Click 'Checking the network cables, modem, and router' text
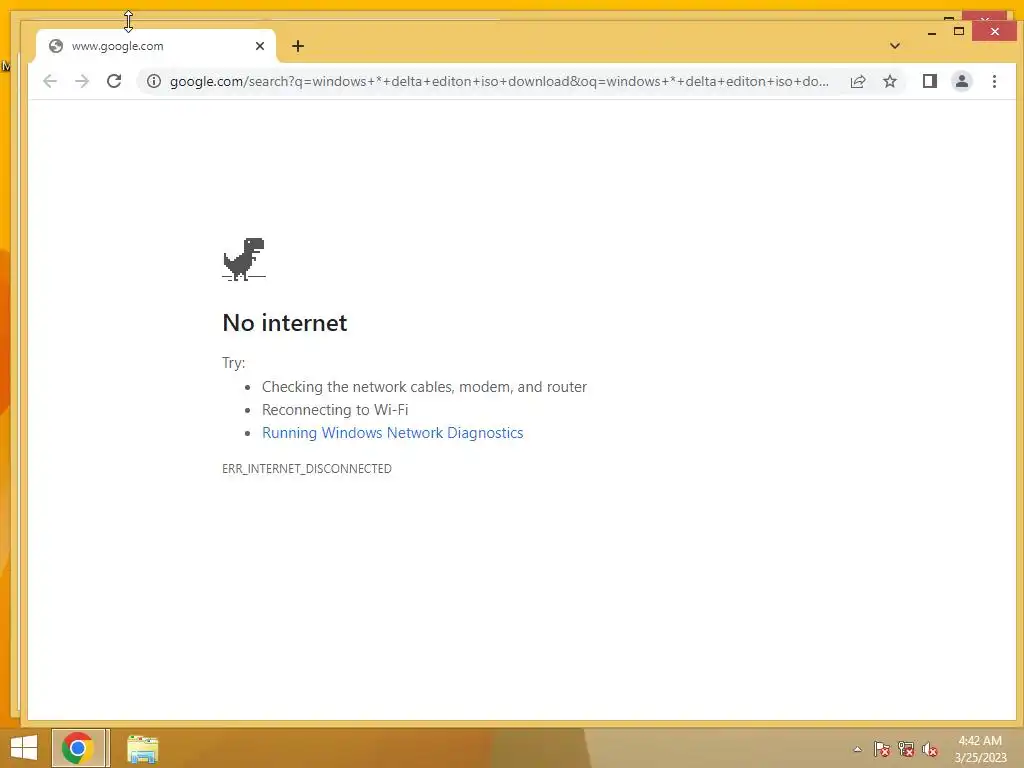Image resolution: width=1024 pixels, height=768 pixels. [424, 387]
